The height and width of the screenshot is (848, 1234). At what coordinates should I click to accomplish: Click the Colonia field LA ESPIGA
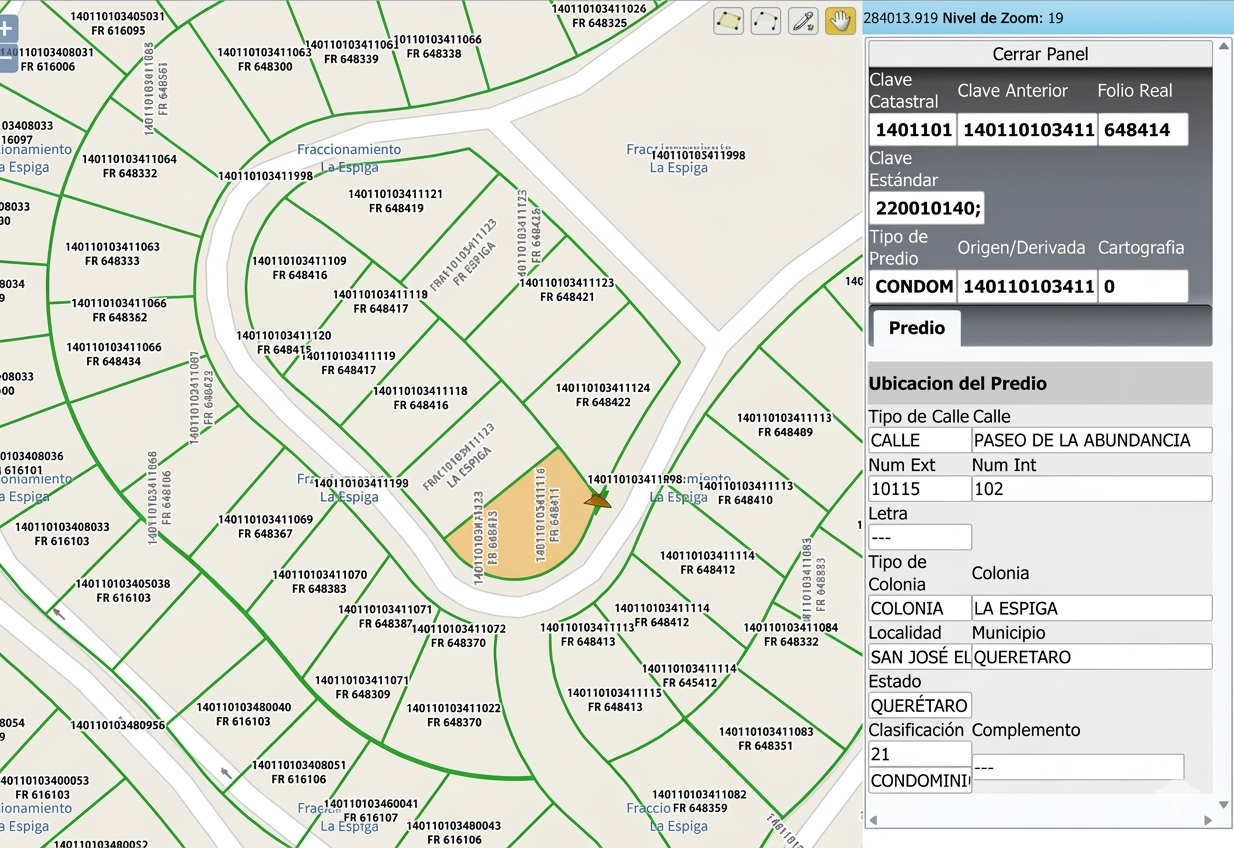1091,608
